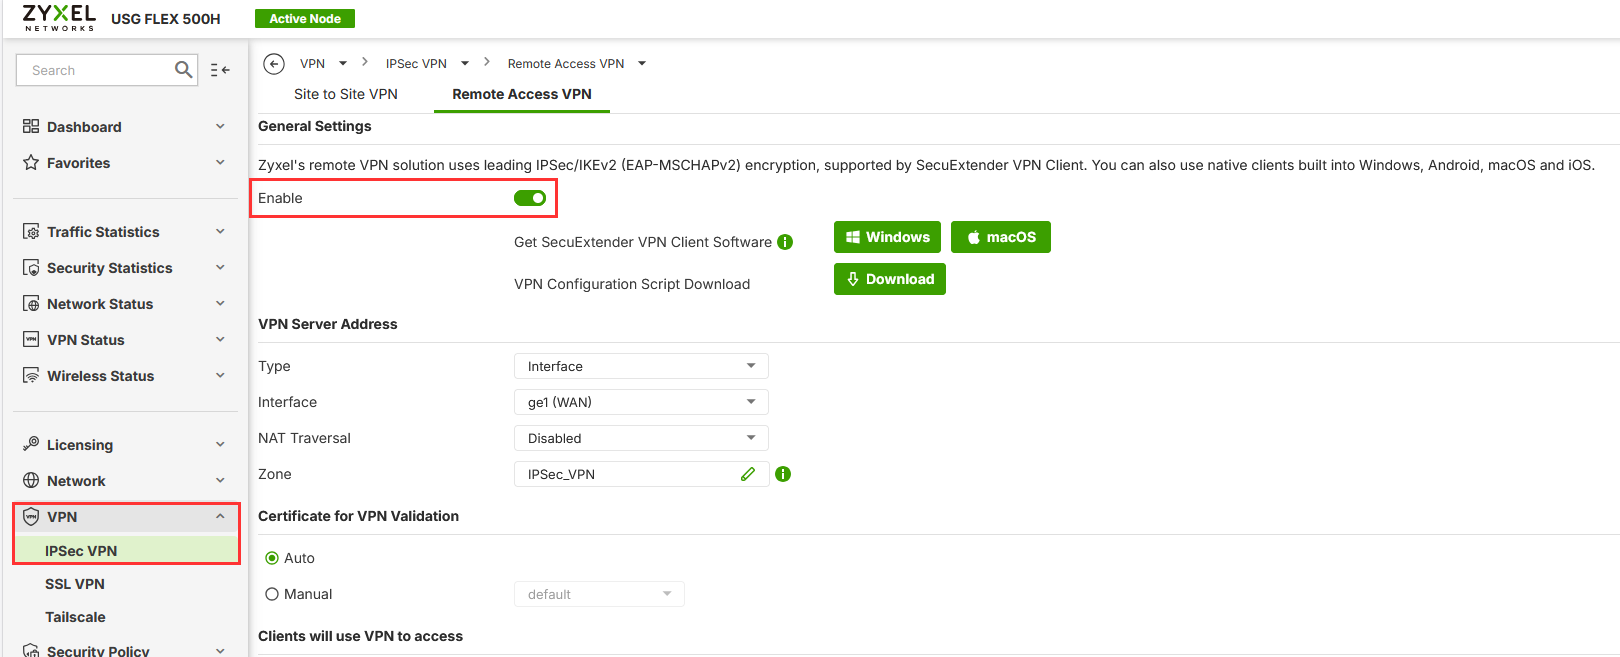1620x657 pixels.
Task: Click the info icon next to SecuExtender
Action: point(785,242)
